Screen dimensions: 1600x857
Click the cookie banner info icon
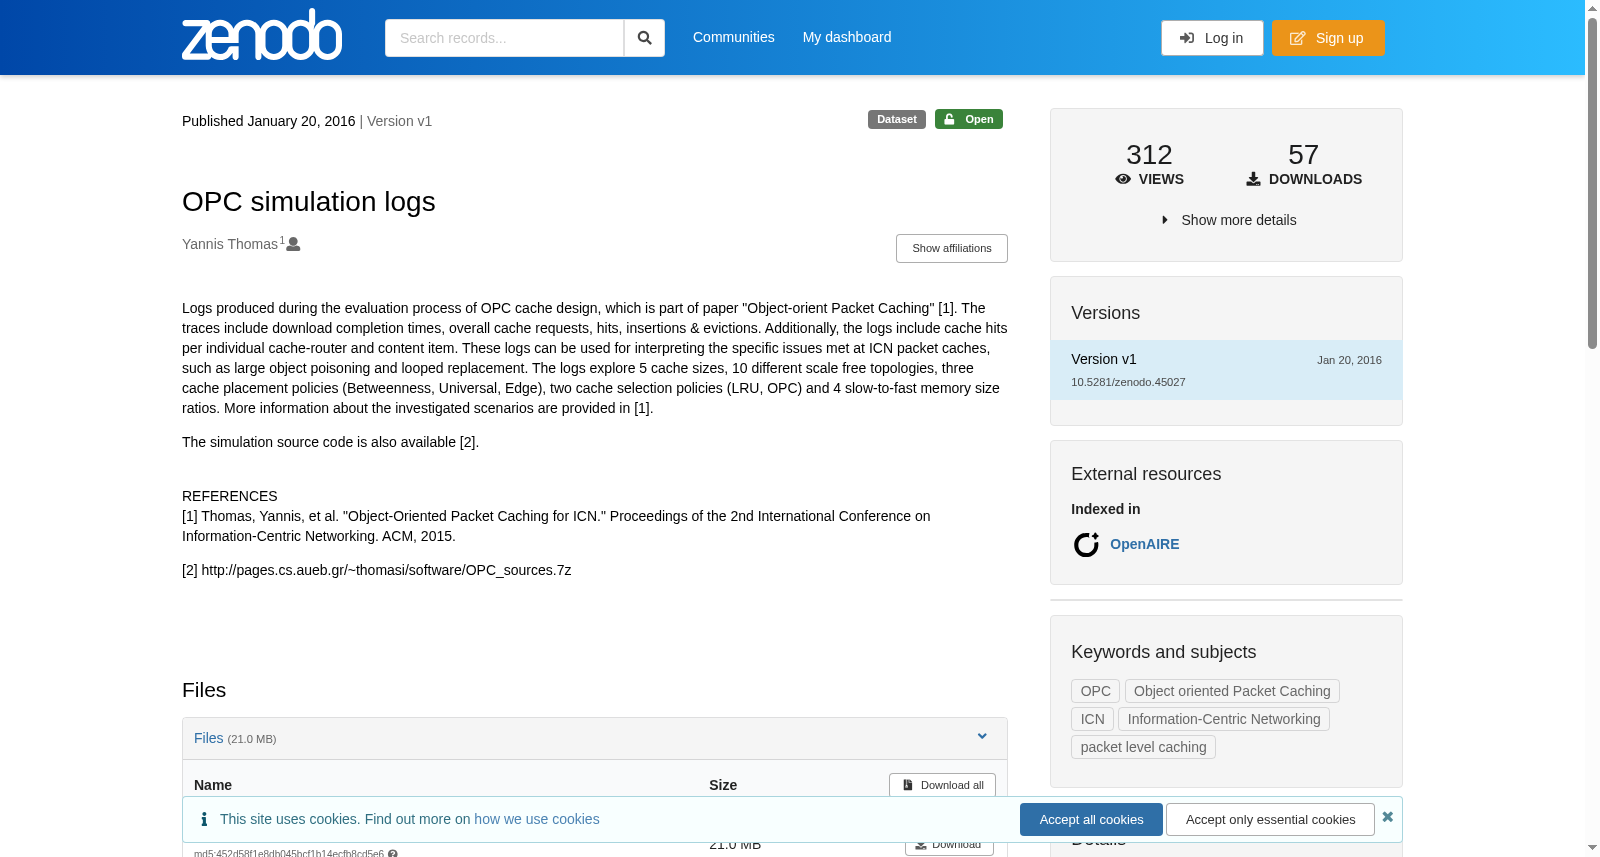pyautogui.click(x=204, y=819)
